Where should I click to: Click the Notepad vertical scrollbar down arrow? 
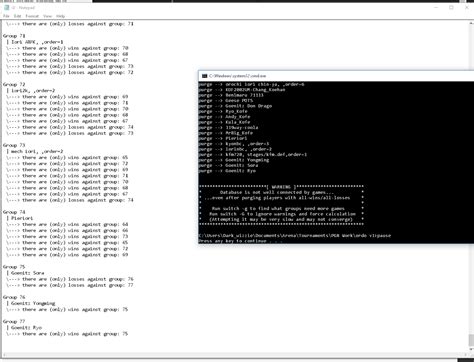(471, 349)
